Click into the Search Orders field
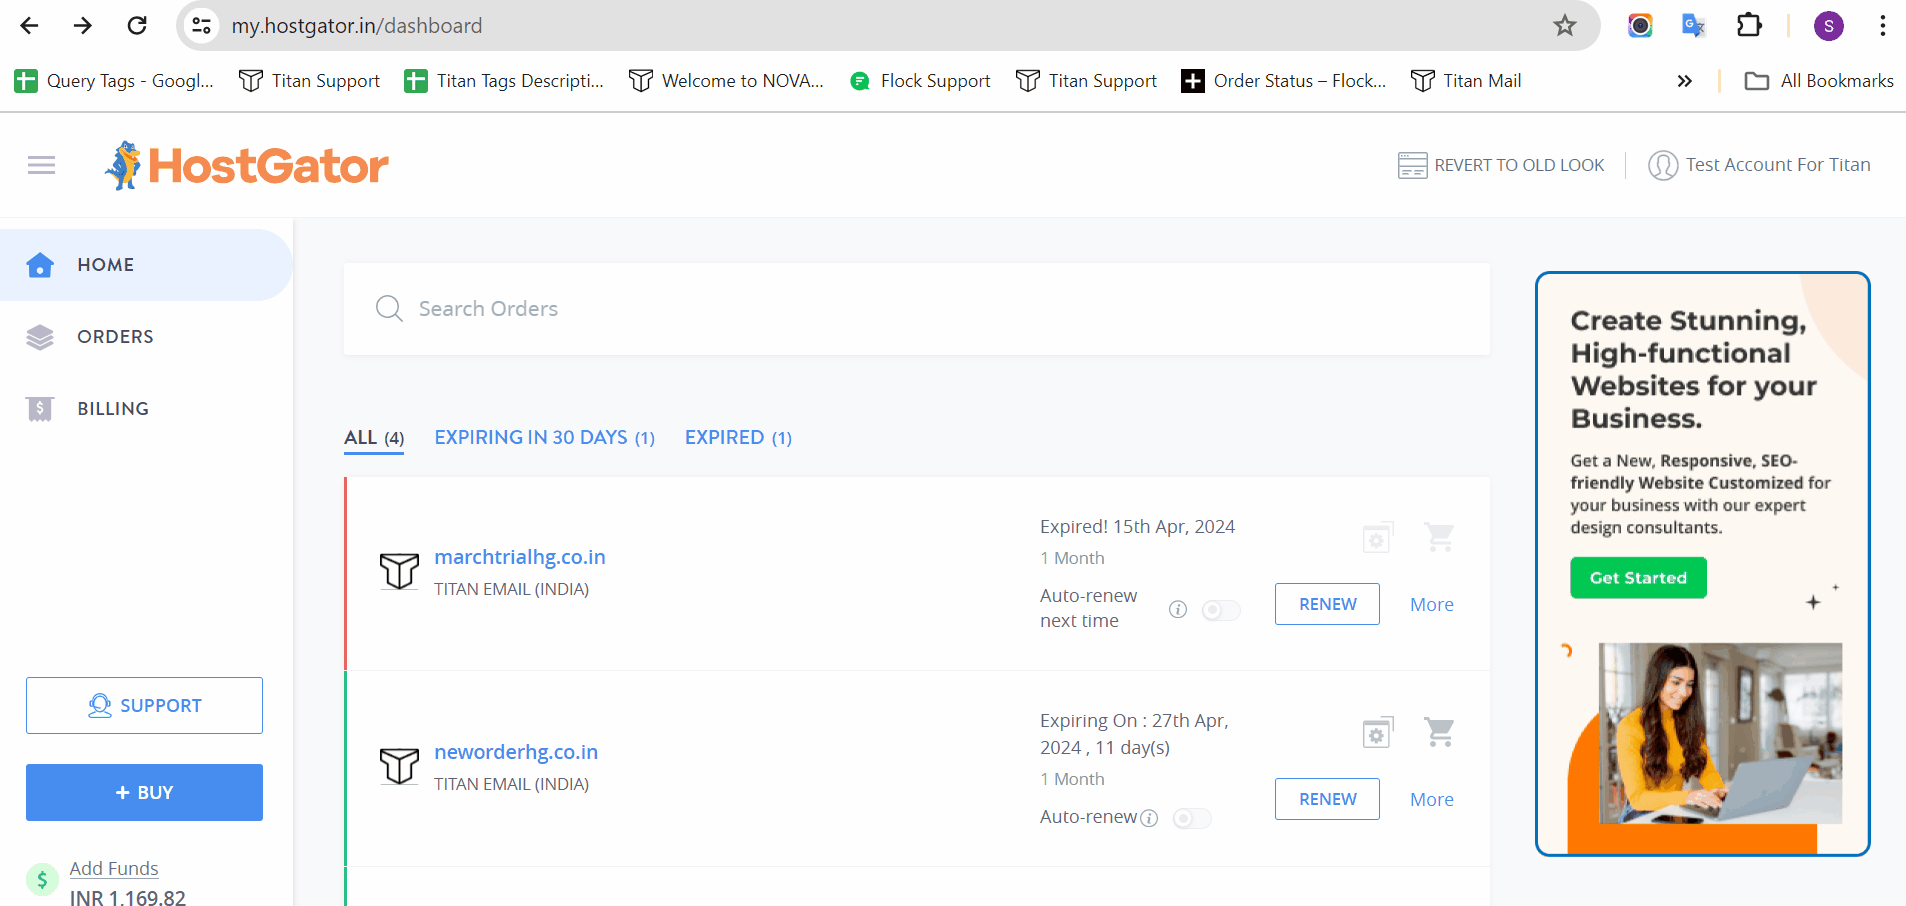 [x=917, y=309]
